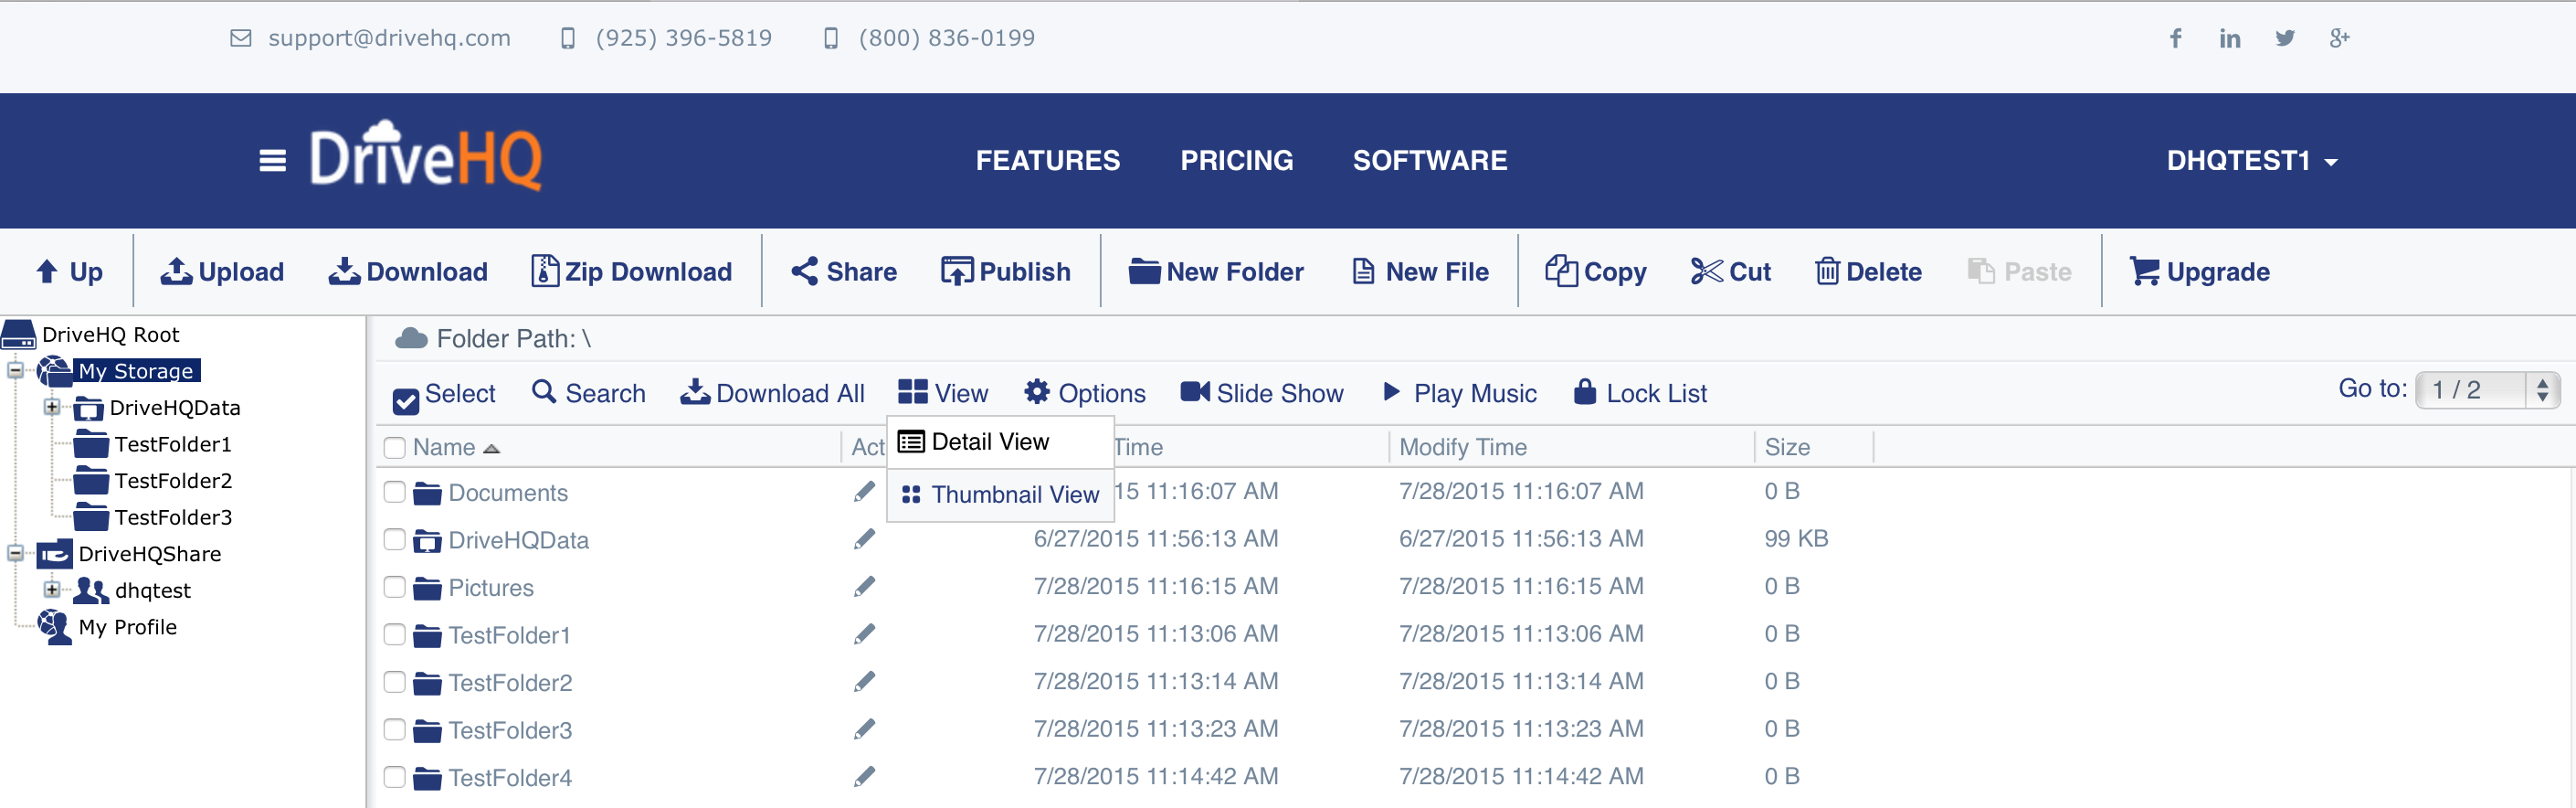Open the DHQTEST1 account dropdown
The image size is (2576, 808).
click(x=2251, y=160)
